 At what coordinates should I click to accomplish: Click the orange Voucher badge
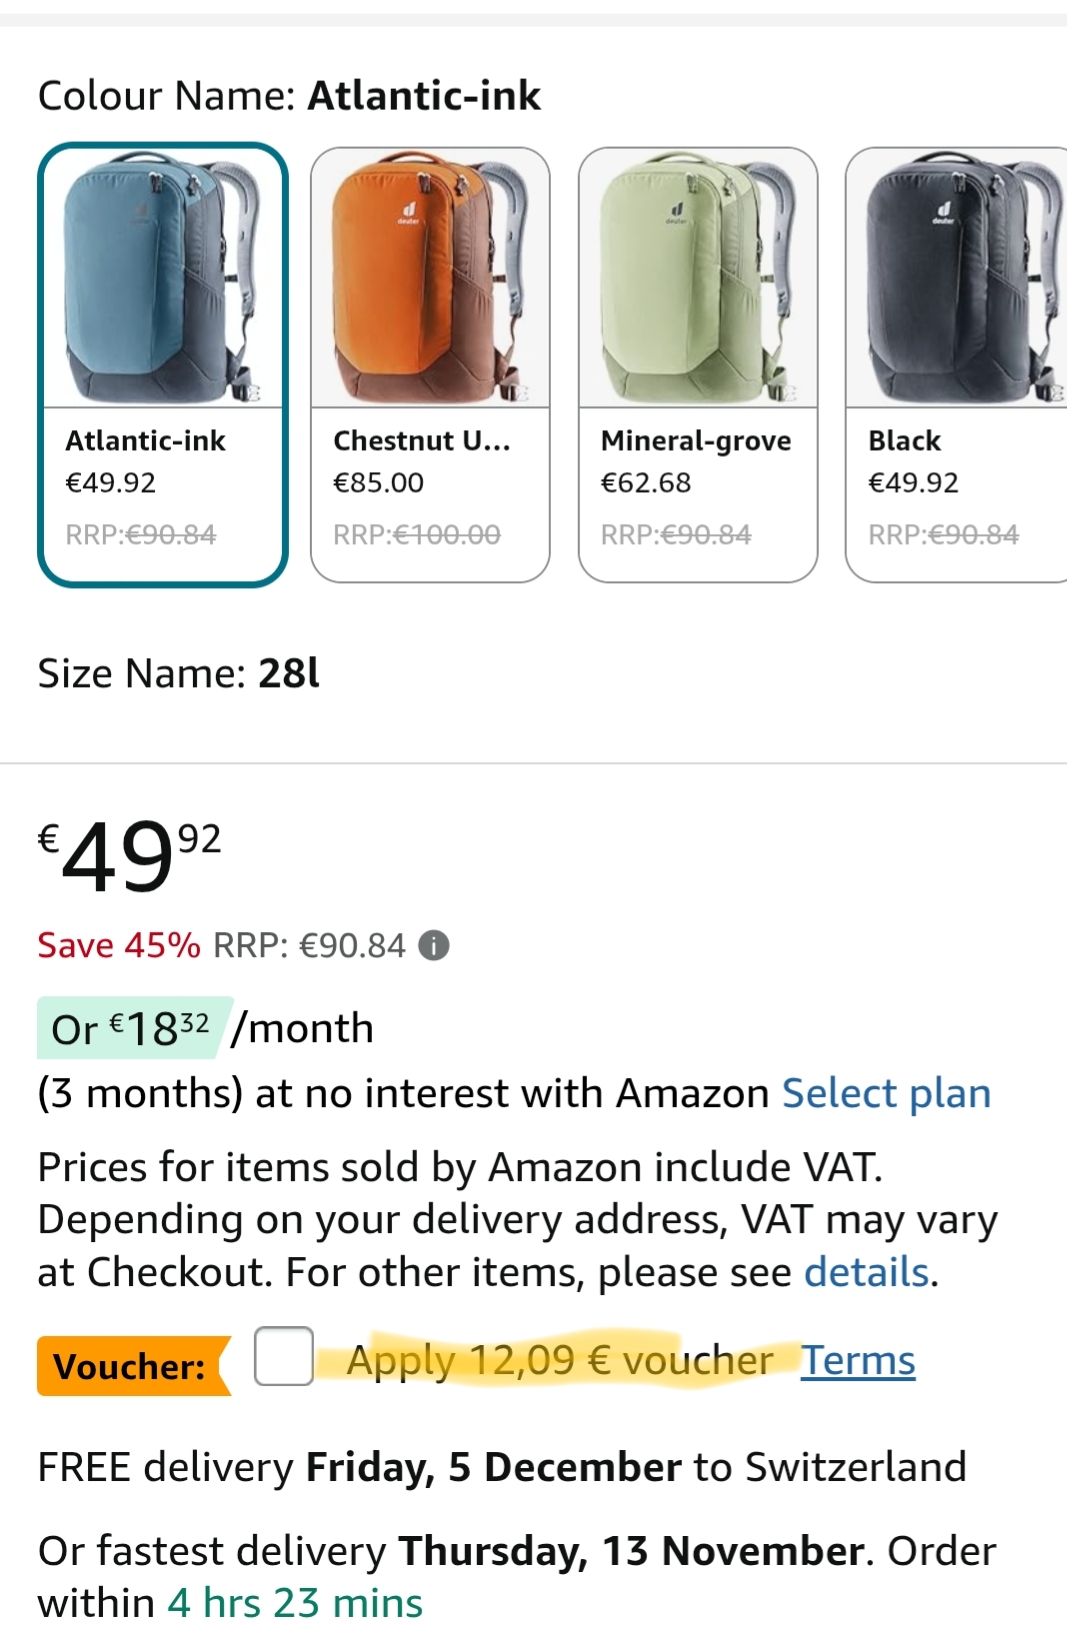(x=130, y=1366)
